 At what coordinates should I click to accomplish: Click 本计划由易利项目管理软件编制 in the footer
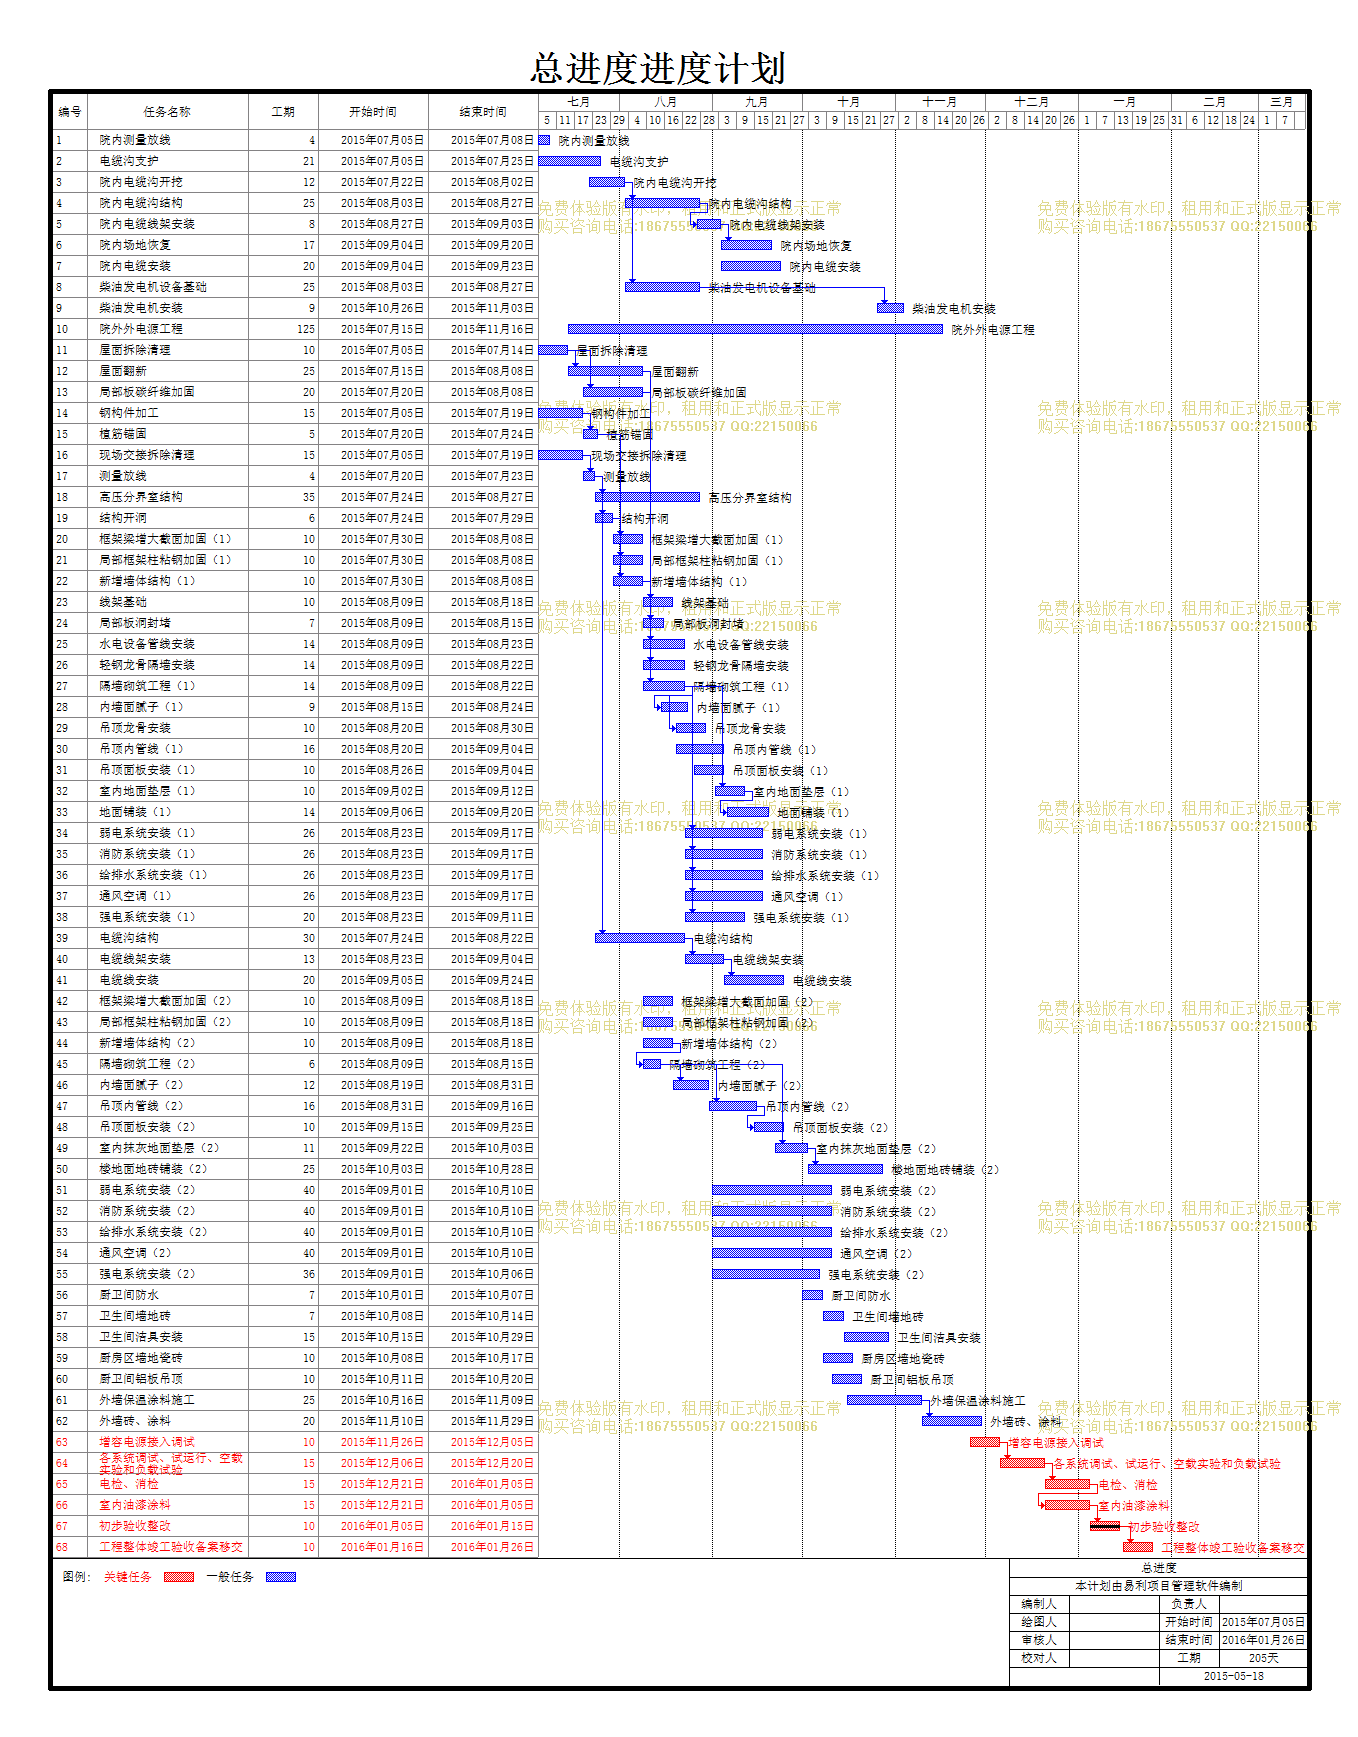[1159, 1586]
